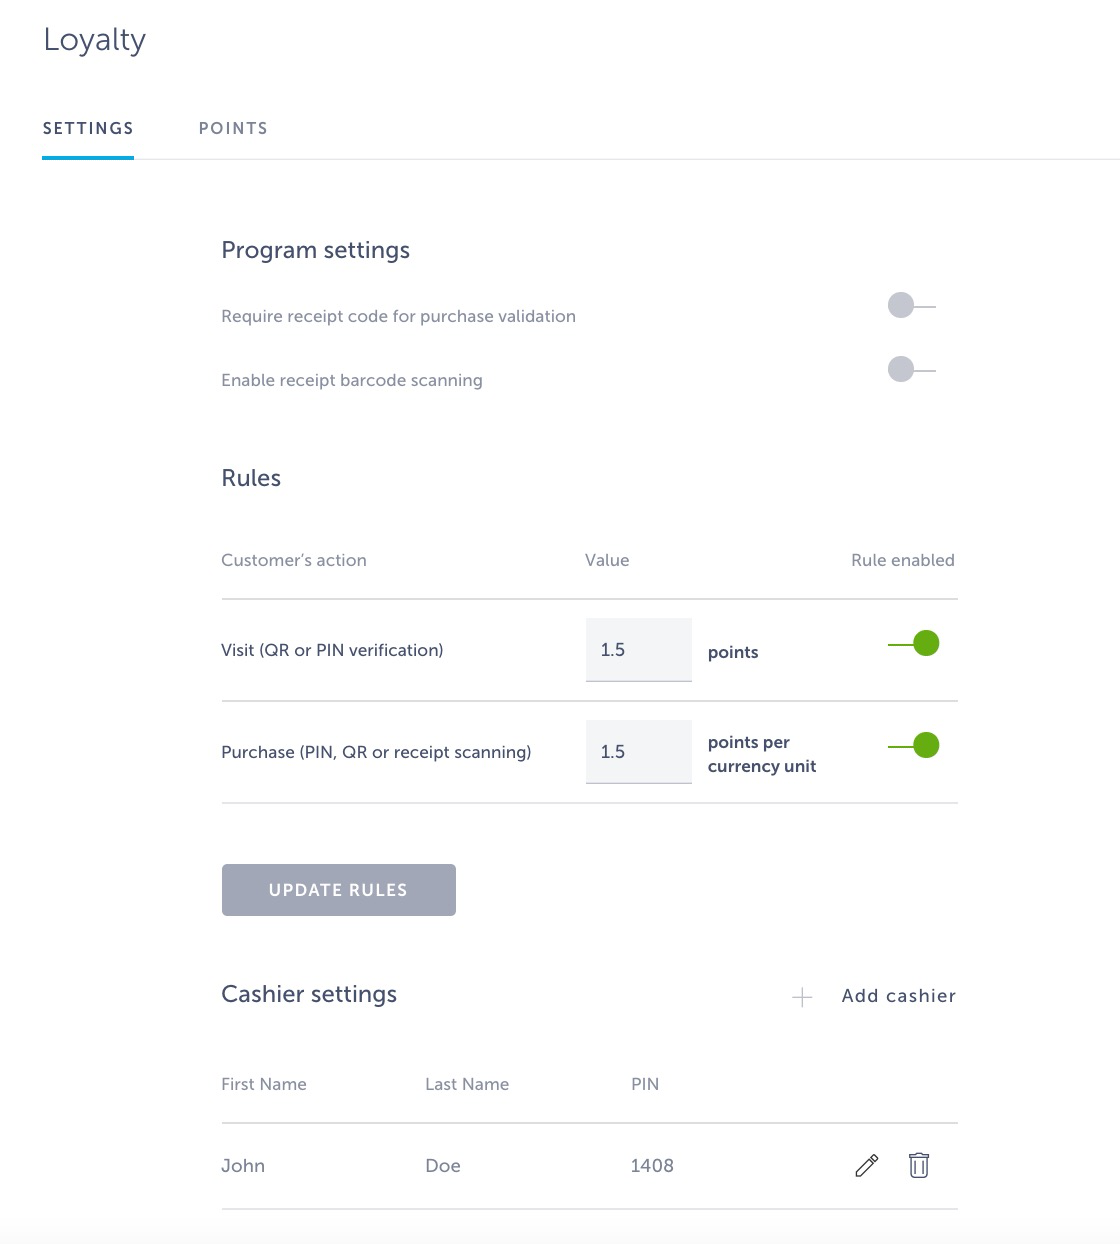Viewport: 1120px width, 1244px height.
Task: Enable require receipt code for purchase validation
Action: (910, 306)
